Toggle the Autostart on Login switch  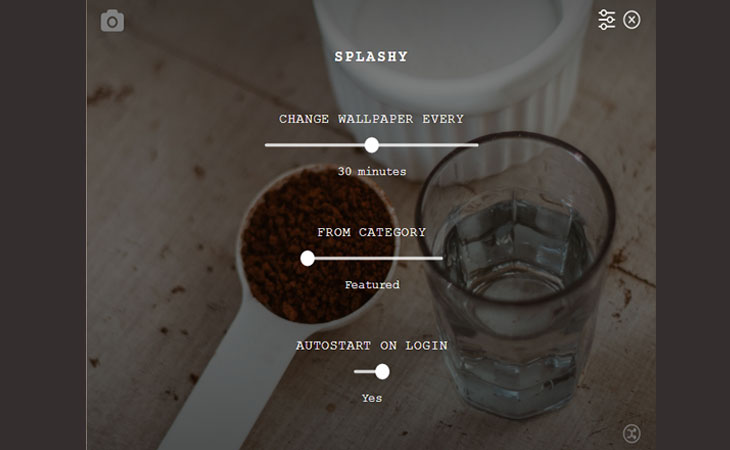(372, 371)
